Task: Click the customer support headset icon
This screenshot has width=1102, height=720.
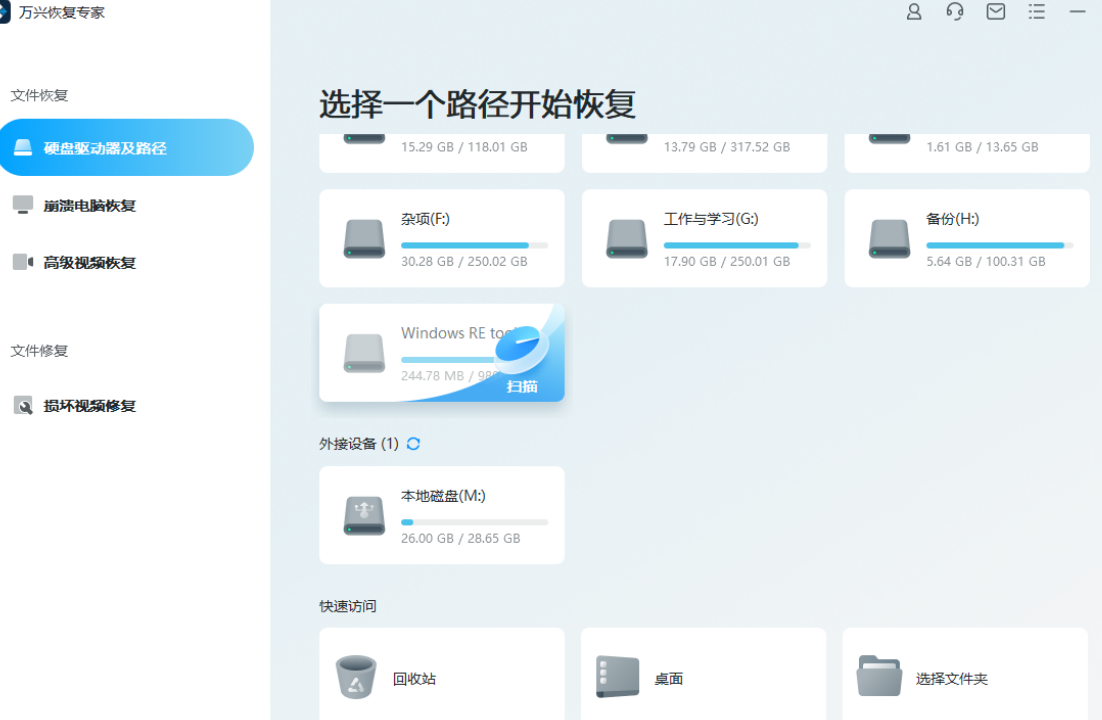Action: point(955,12)
